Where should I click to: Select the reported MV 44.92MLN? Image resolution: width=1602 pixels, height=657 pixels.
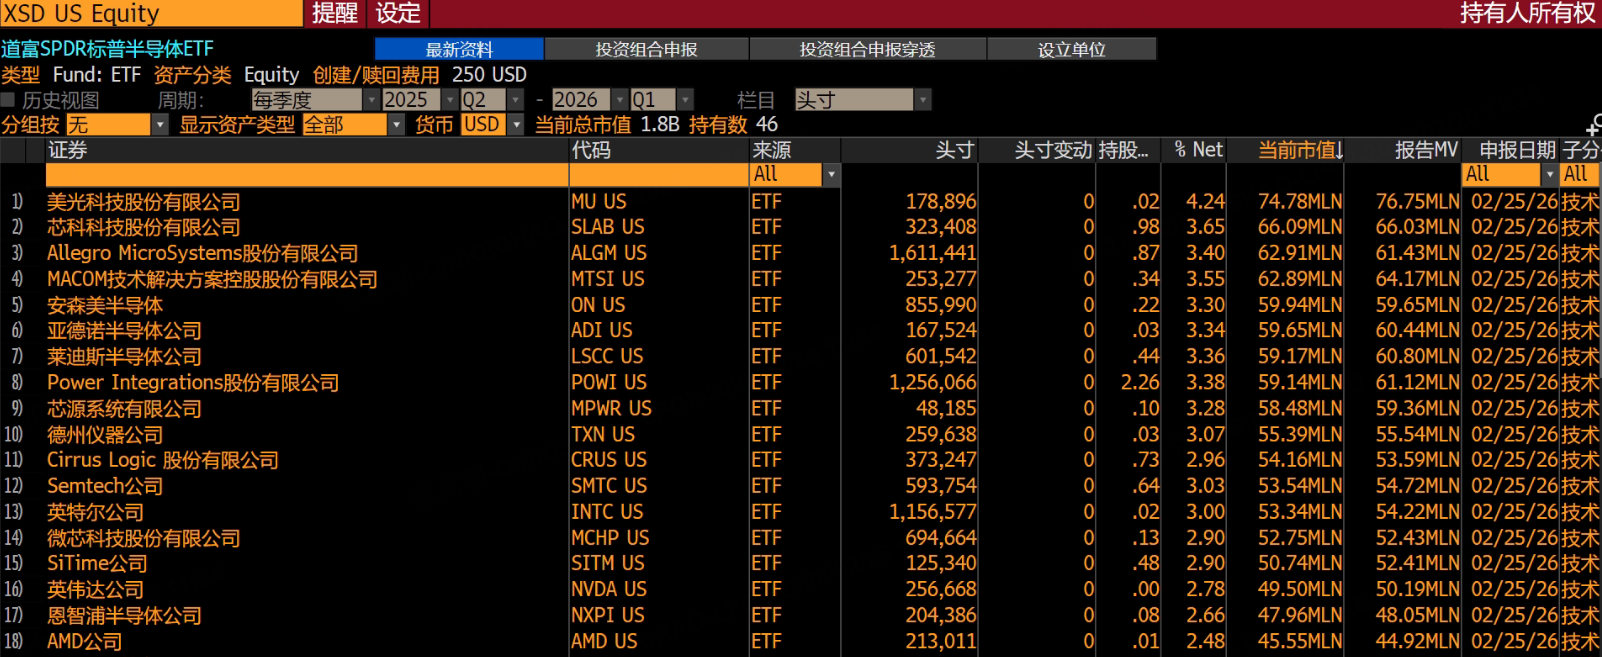(1417, 642)
